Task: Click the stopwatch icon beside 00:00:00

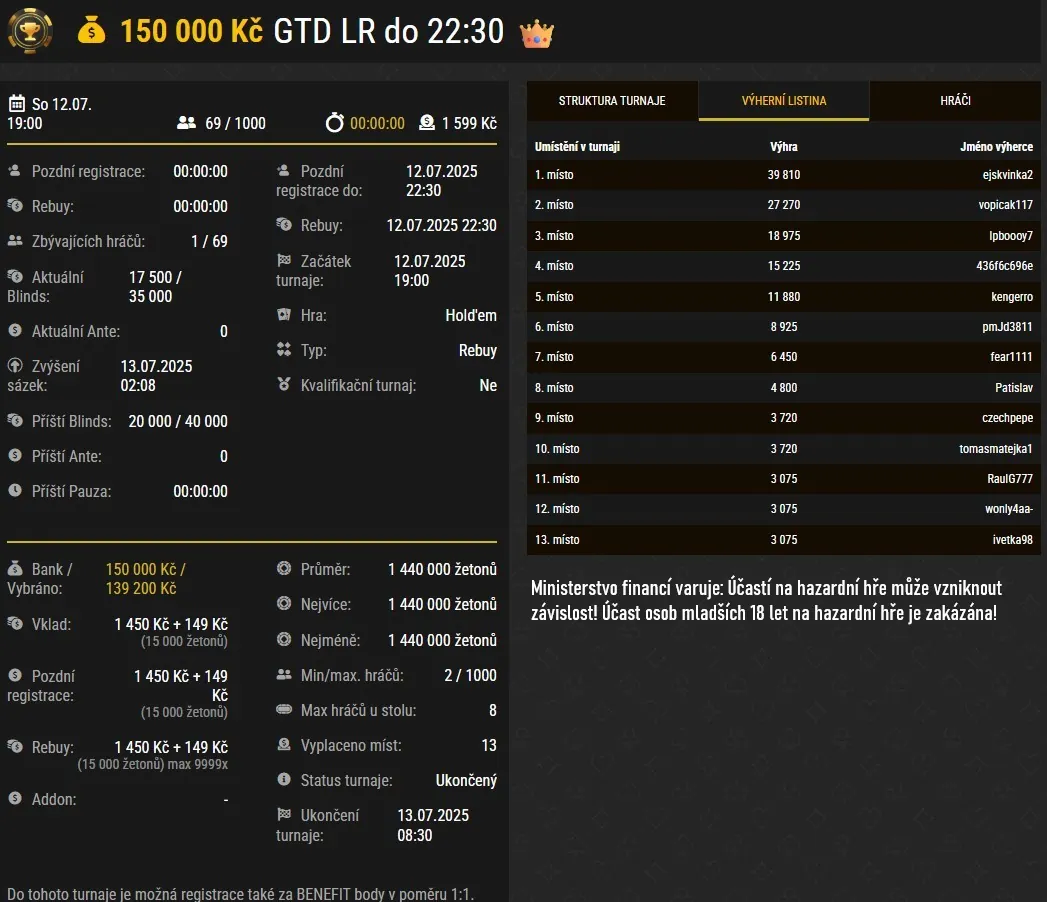Action: tap(335, 122)
